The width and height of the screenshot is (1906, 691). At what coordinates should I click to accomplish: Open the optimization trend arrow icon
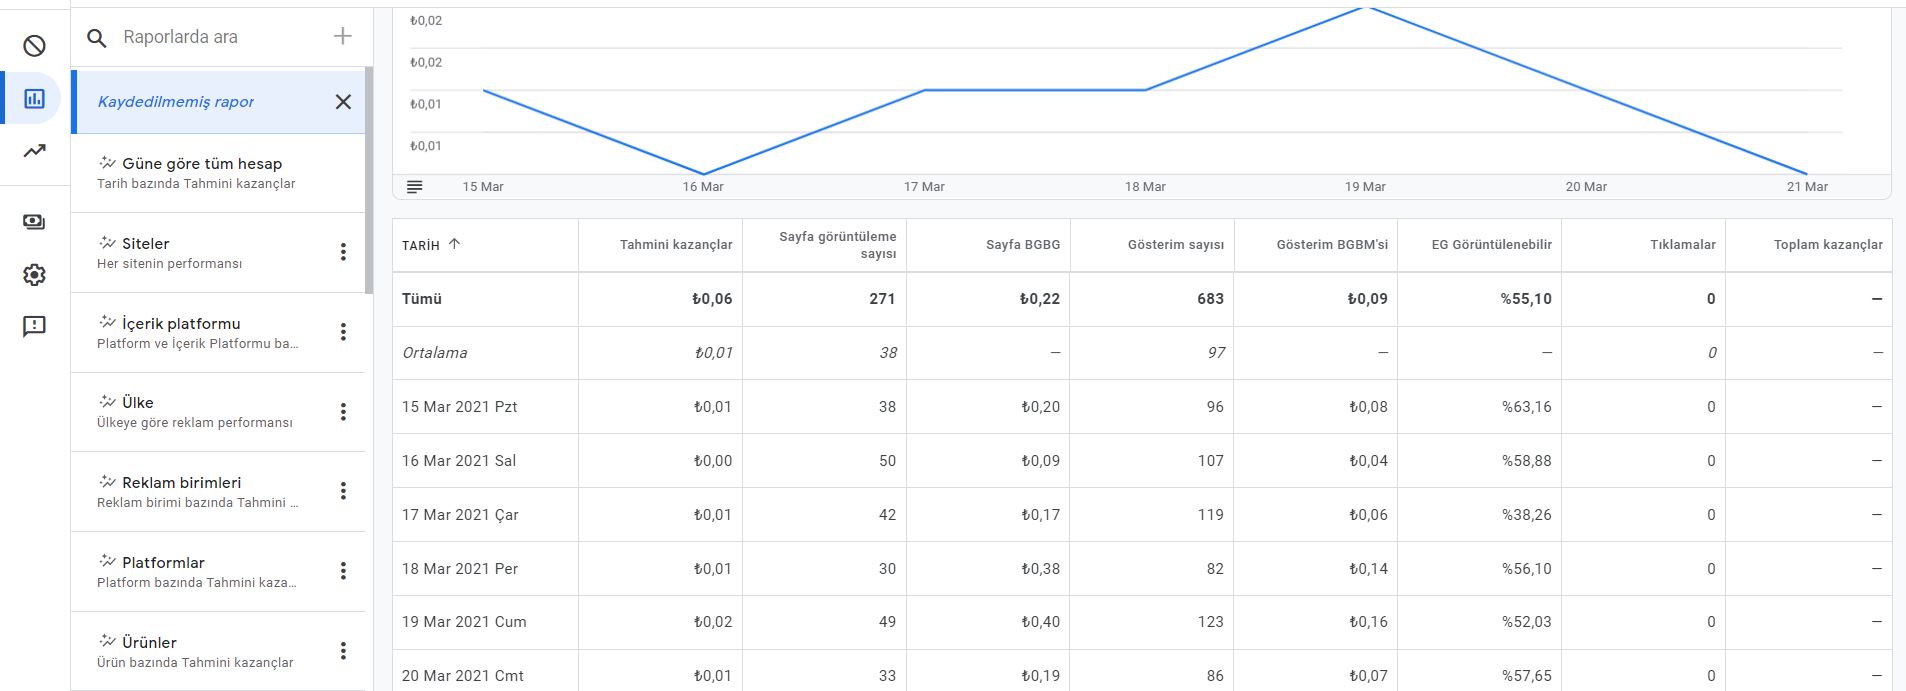[x=34, y=151]
